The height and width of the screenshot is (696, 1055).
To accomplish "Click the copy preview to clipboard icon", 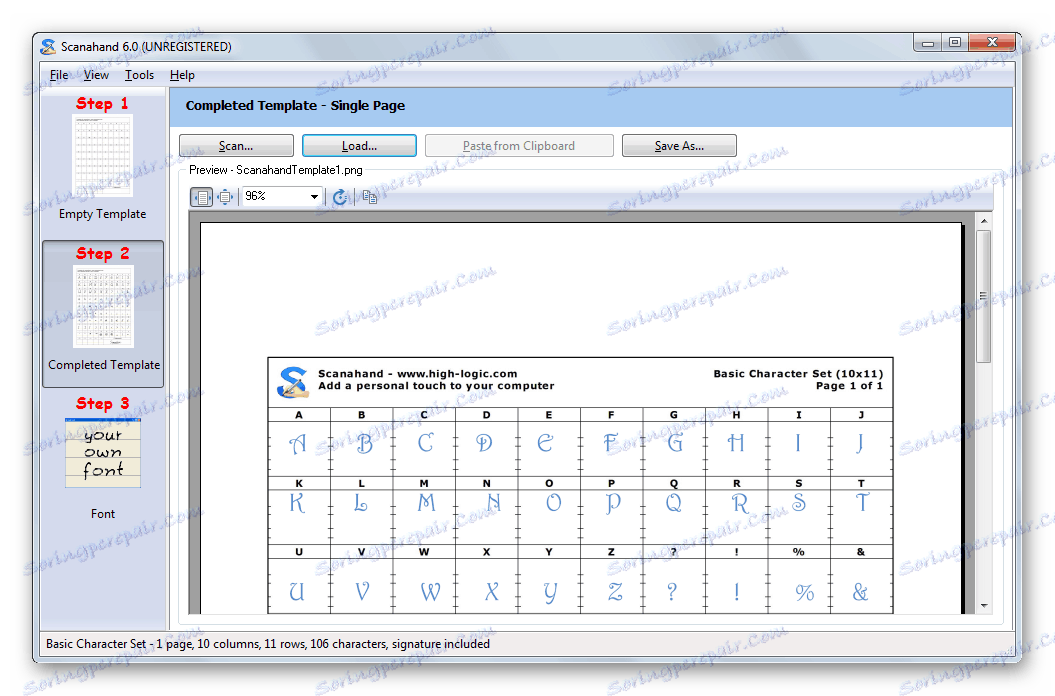I will [369, 197].
